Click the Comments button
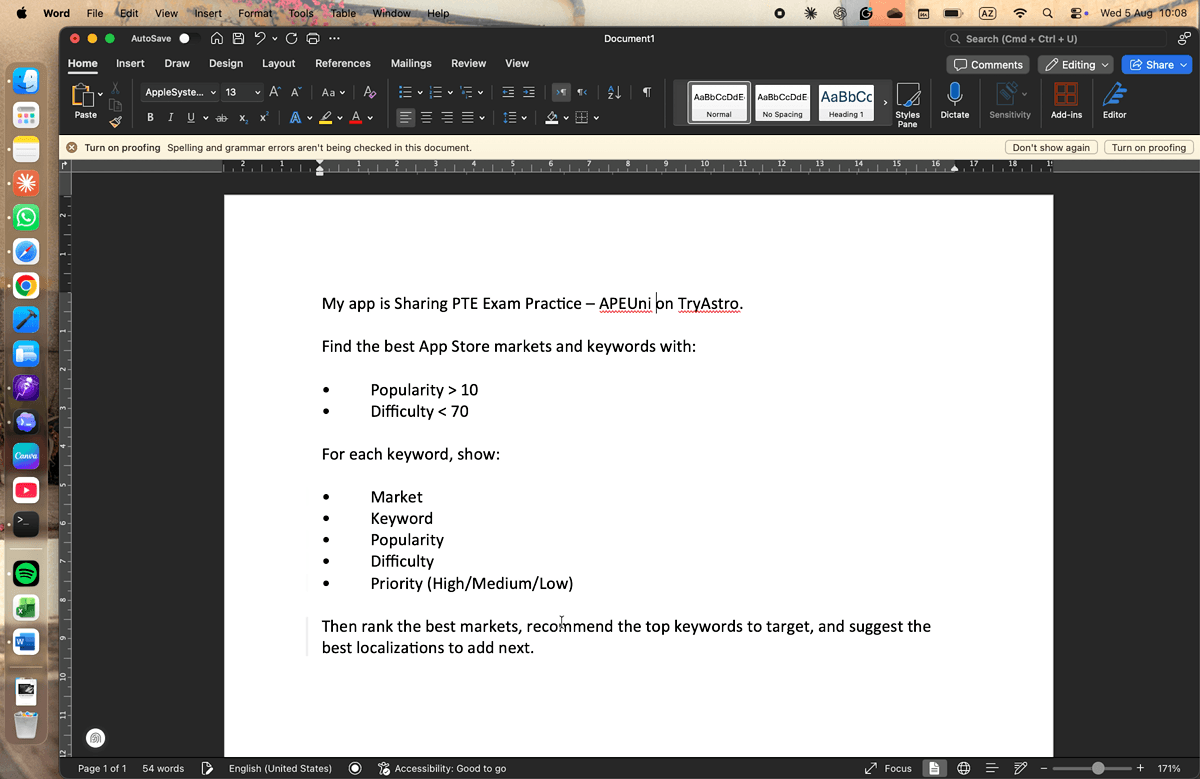The height and width of the screenshot is (779, 1200). (x=988, y=64)
